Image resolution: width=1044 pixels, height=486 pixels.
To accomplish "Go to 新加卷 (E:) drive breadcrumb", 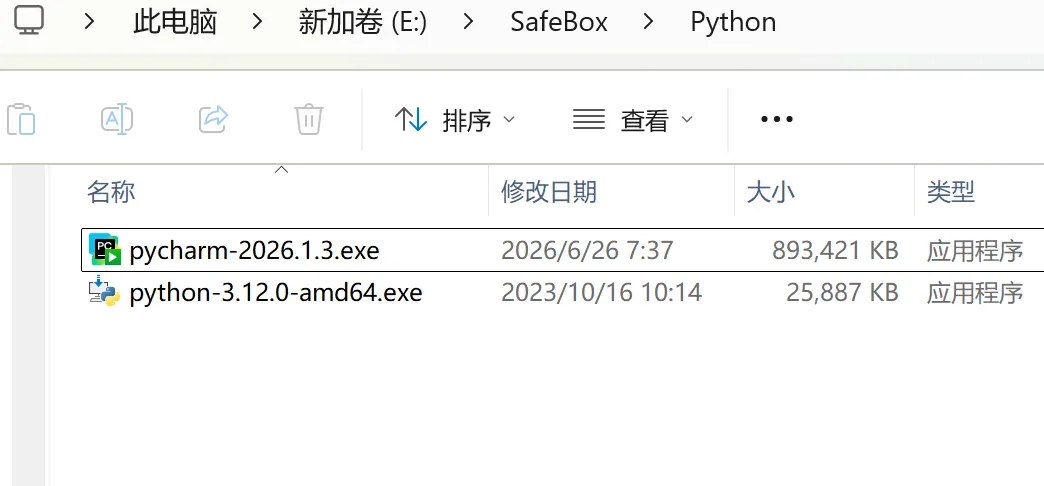I will tap(363, 22).
